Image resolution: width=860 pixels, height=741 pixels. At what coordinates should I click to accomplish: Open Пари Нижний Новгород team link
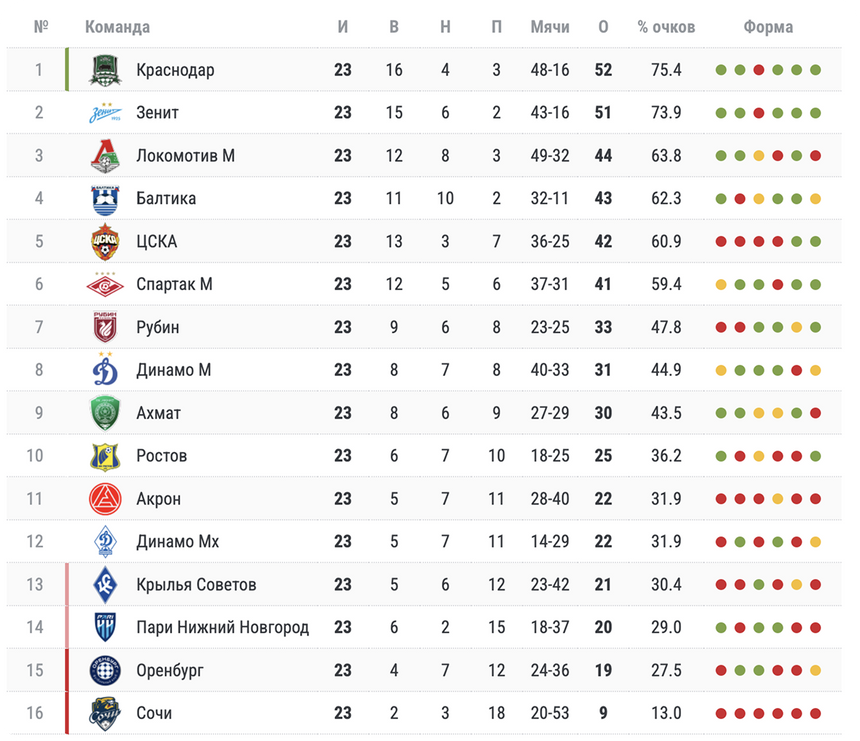[x=222, y=628]
